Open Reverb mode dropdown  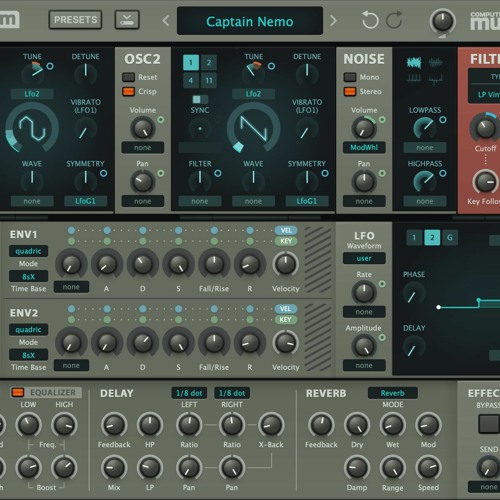[x=393, y=393]
